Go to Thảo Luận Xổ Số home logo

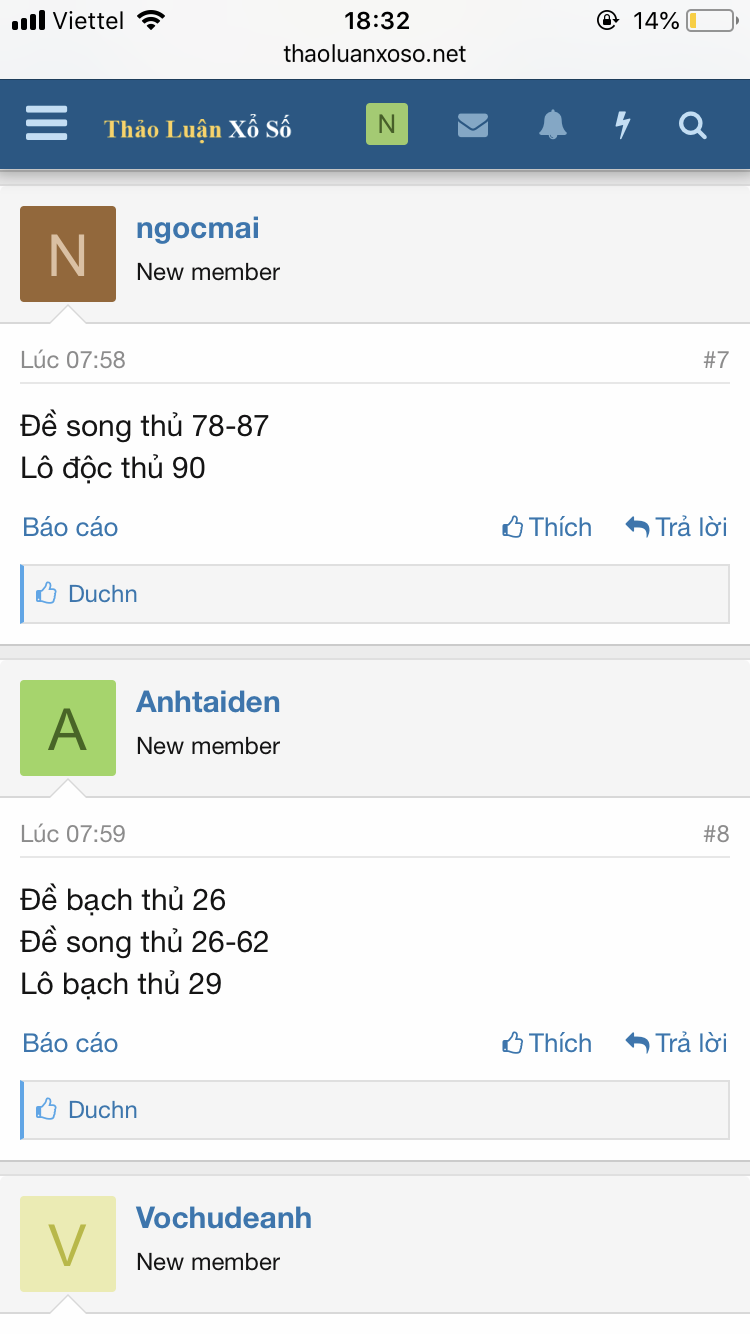coord(198,129)
